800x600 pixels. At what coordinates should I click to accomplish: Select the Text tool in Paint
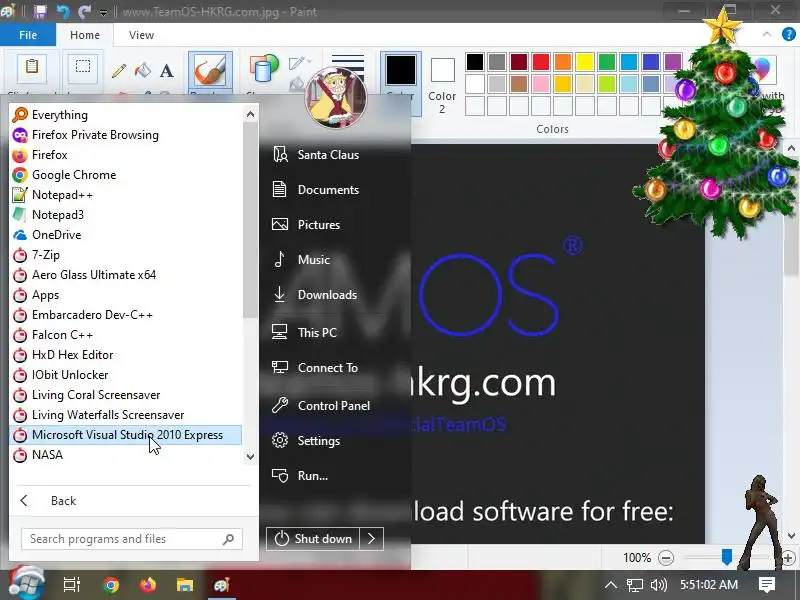tap(166, 70)
